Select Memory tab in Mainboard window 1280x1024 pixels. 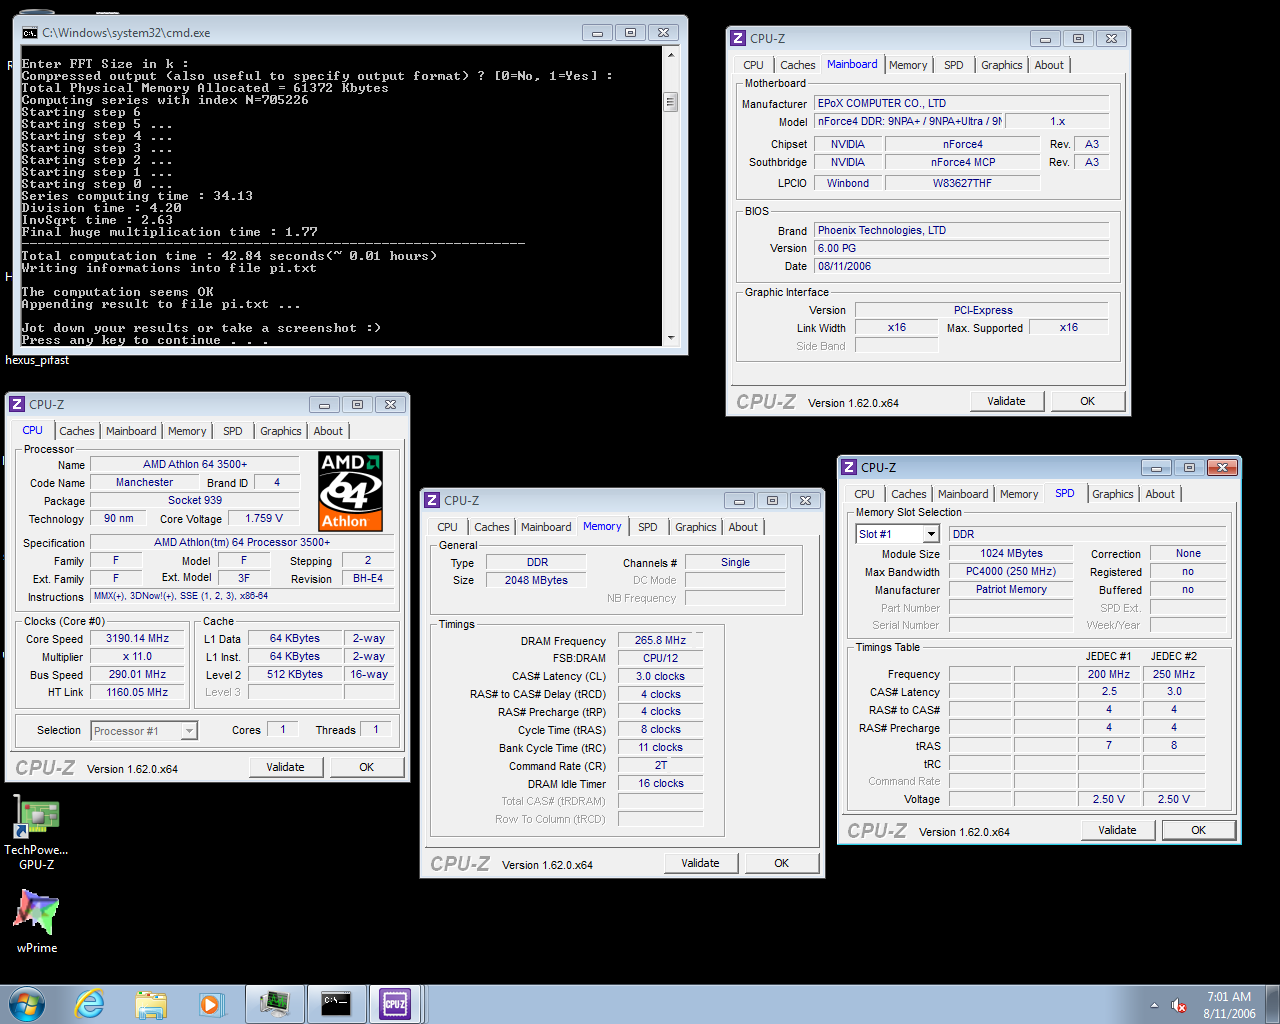908,65
